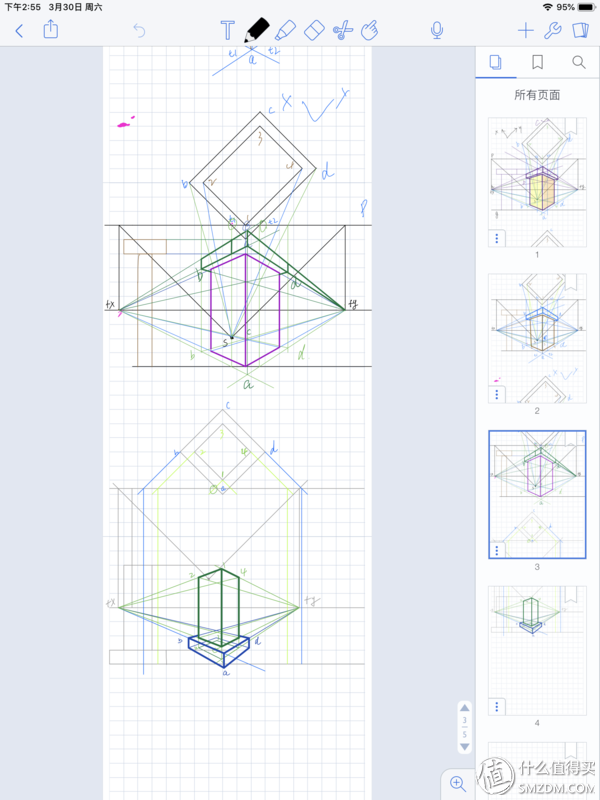Open options menu for page 1
This screenshot has height=800, width=600.
click(497, 238)
